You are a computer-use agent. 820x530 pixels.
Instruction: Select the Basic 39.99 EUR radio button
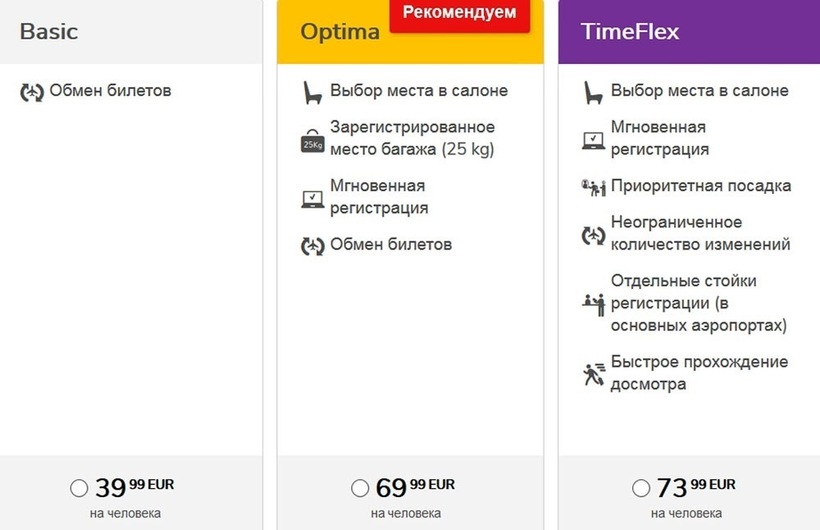pos(79,488)
